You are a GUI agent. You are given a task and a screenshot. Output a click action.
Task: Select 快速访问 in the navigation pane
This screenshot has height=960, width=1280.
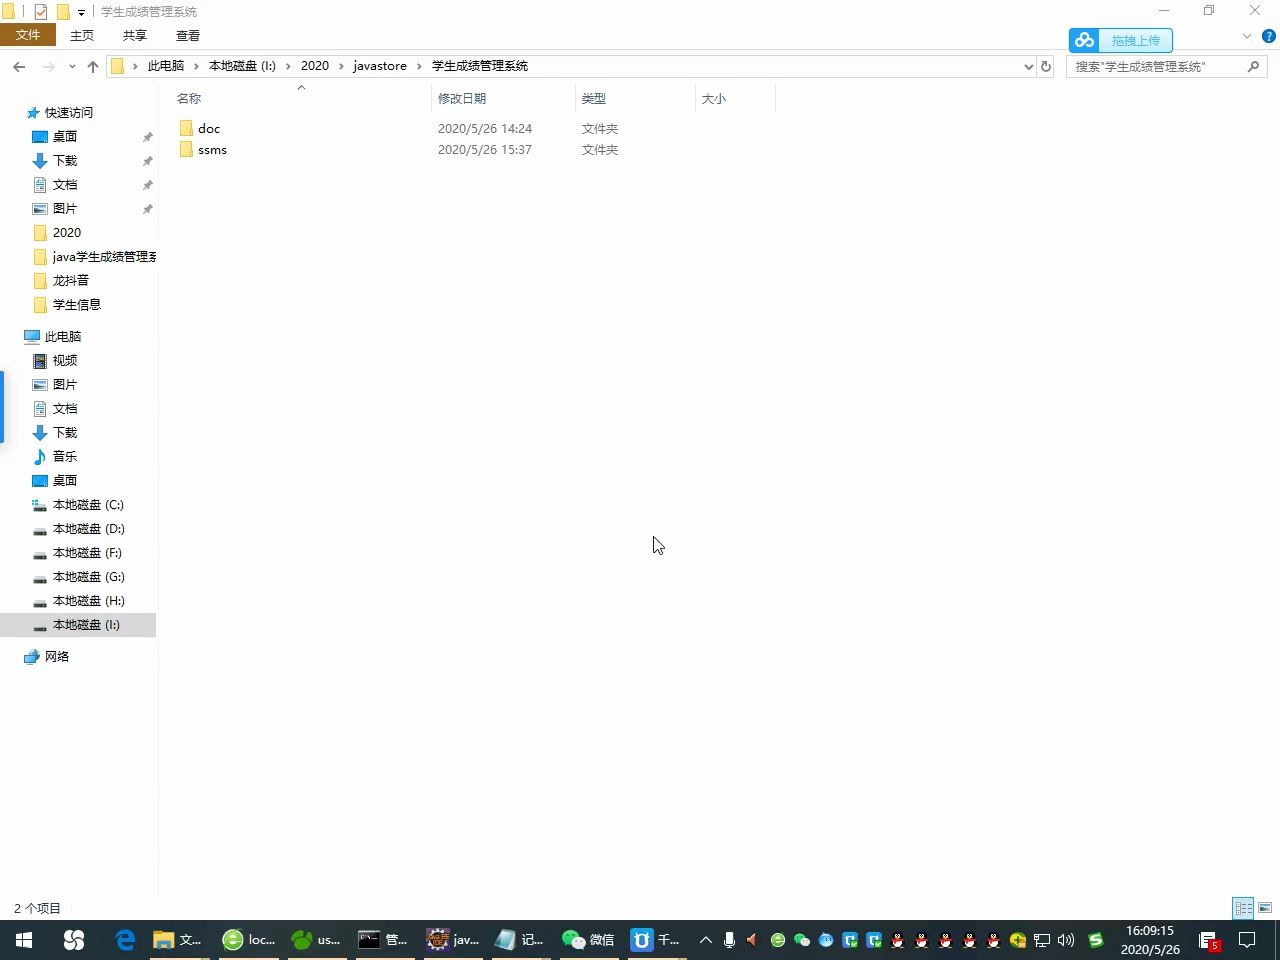coord(69,113)
